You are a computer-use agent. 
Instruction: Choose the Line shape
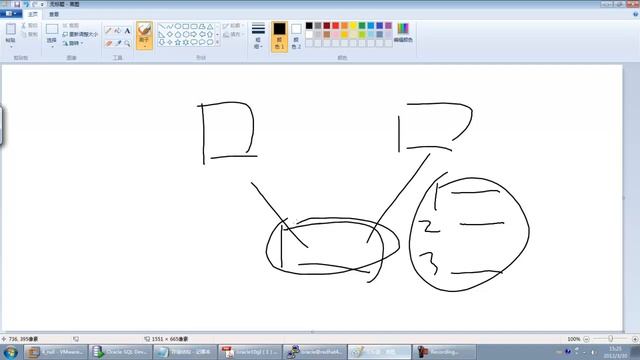point(162,27)
